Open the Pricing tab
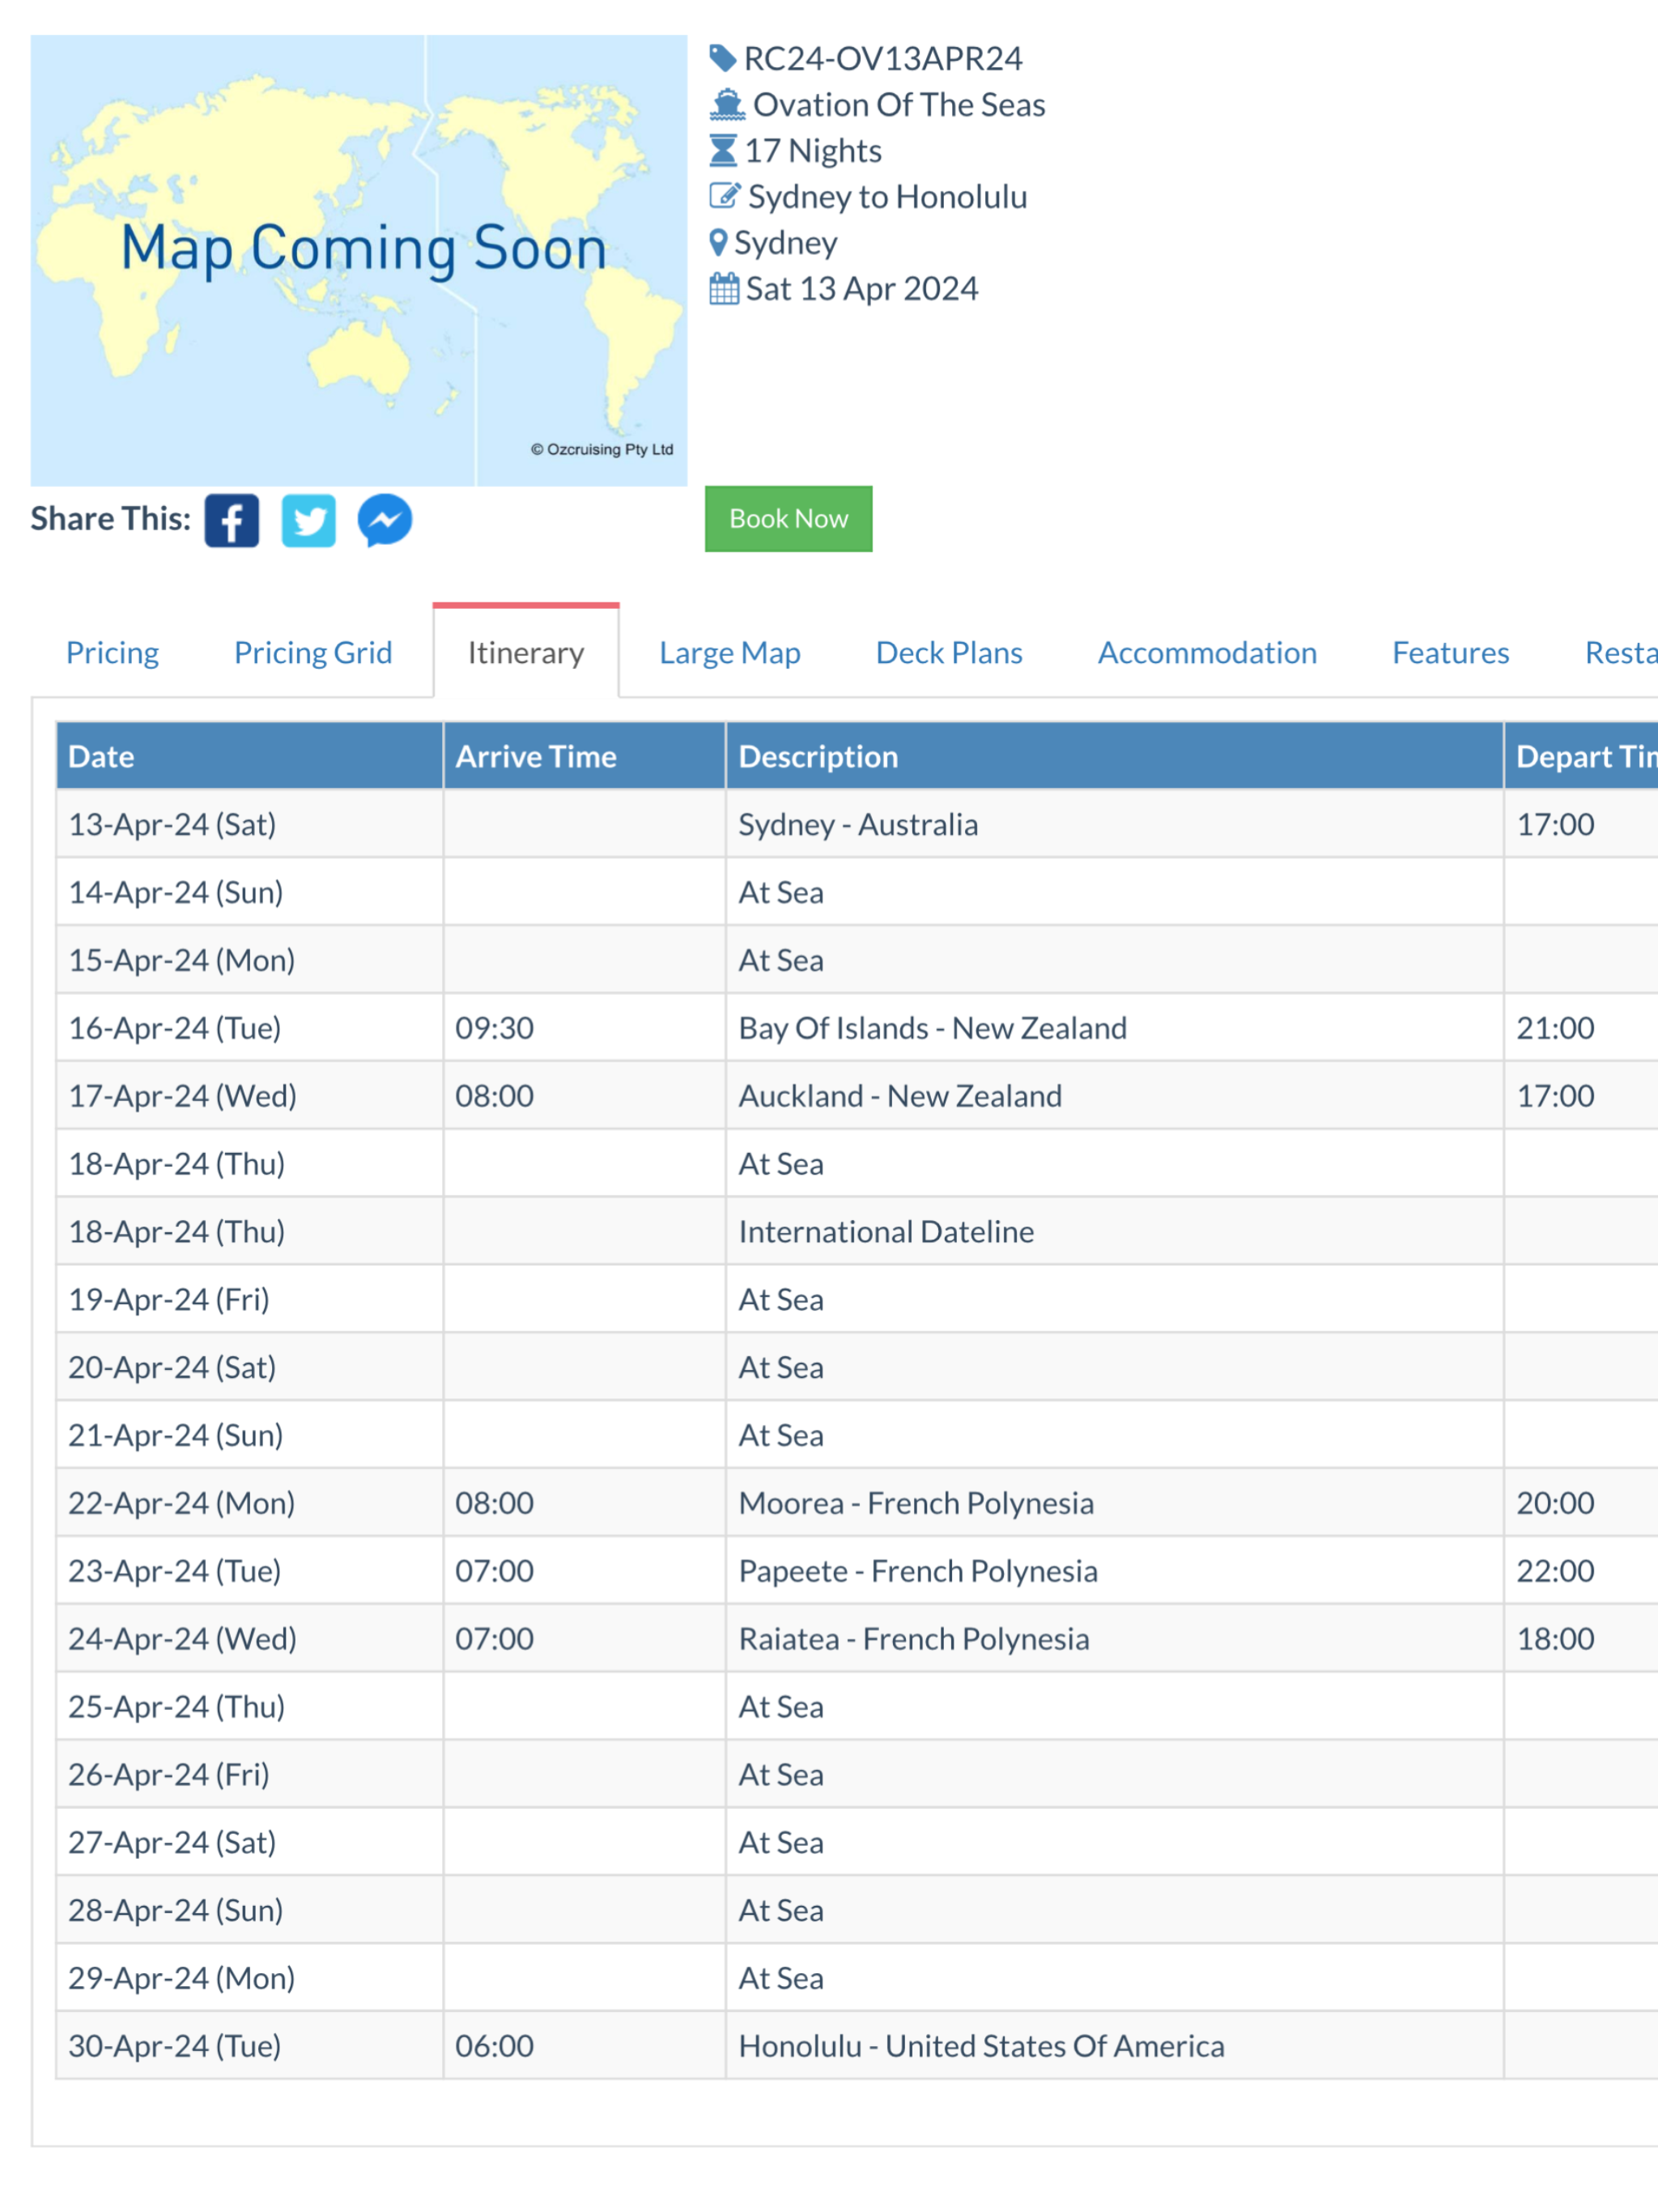Viewport: 1658px width, 2212px height. (113, 653)
